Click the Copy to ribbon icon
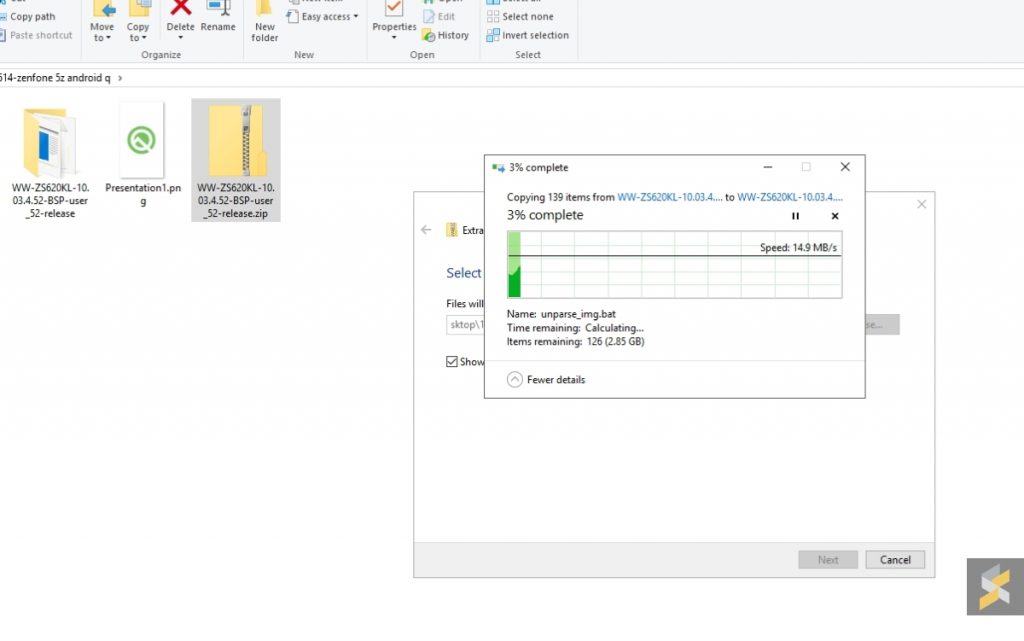 click(138, 9)
